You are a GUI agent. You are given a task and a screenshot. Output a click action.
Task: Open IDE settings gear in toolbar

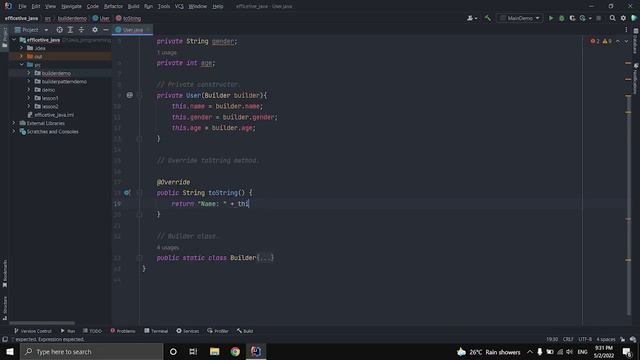(623, 18)
